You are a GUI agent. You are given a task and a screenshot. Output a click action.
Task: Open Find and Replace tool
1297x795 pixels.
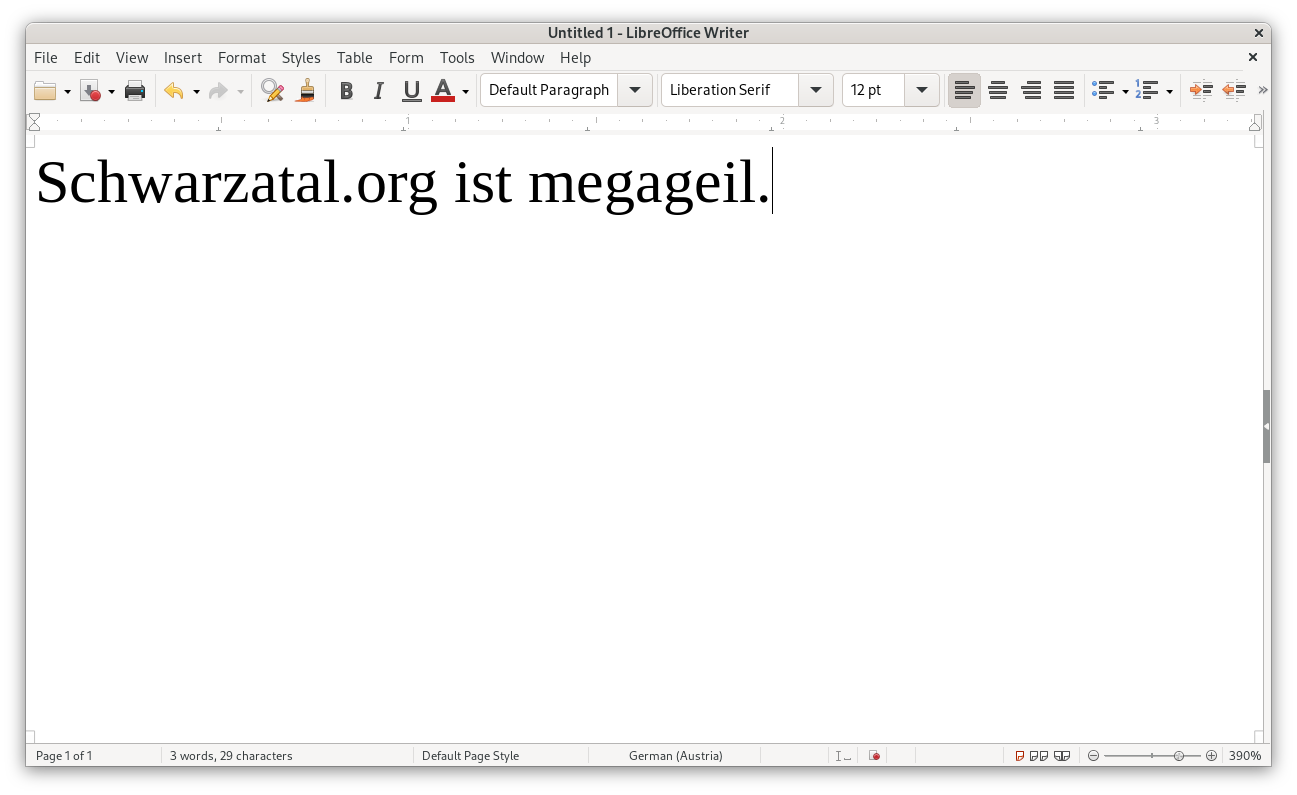coord(272,91)
